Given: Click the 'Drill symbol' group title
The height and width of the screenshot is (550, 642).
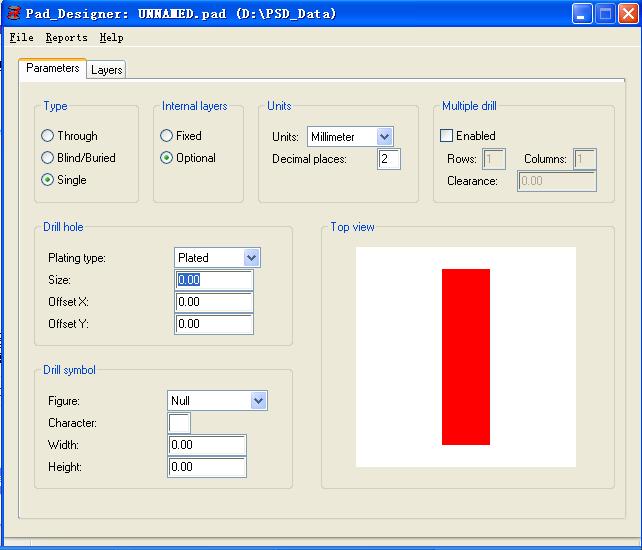Looking at the screenshot, I should click(x=69, y=370).
